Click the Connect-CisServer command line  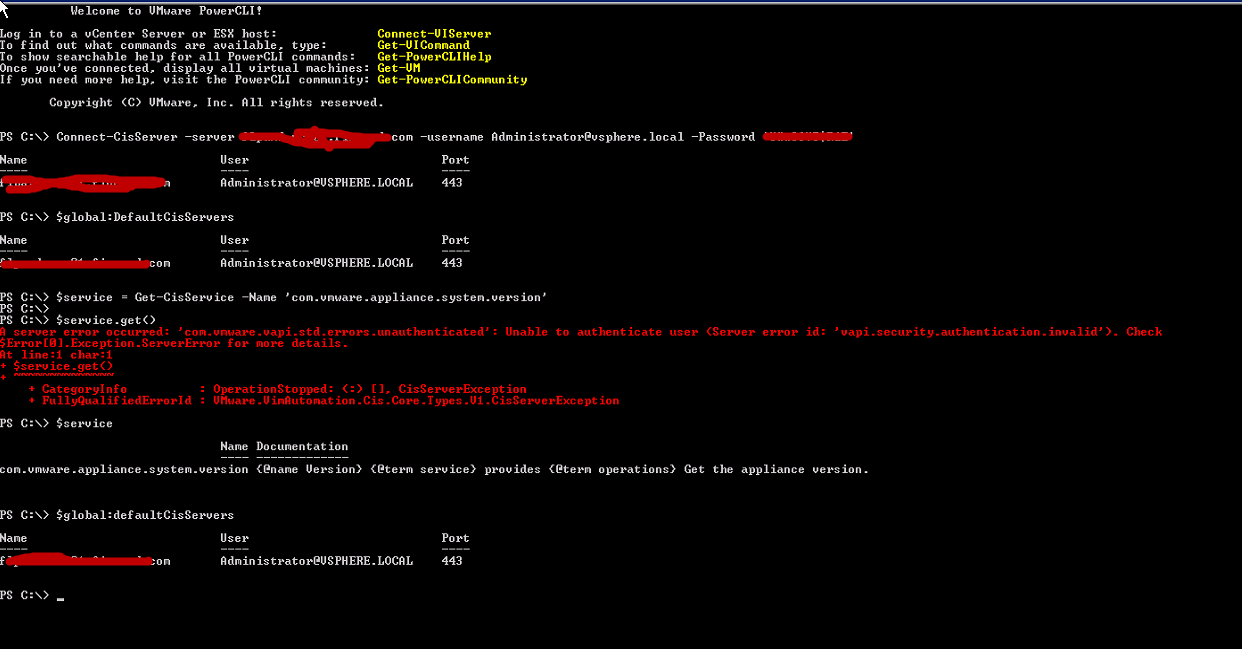[x=427, y=137]
